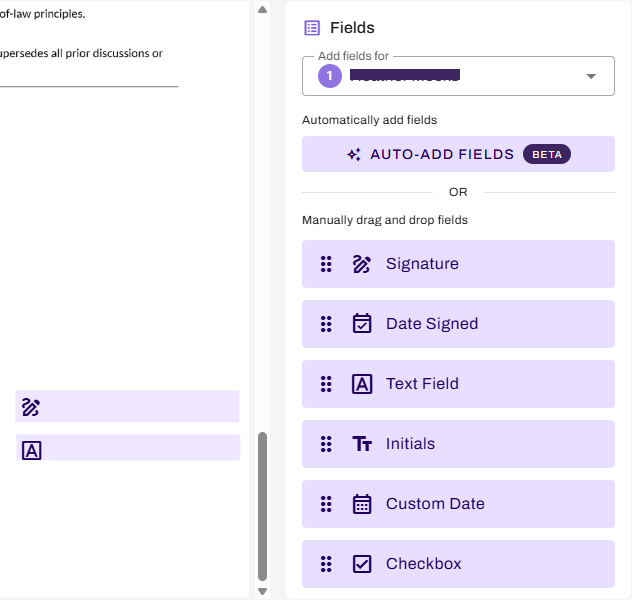Select the Checkbox field tile

pyautogui.click(x=458, y=564)
